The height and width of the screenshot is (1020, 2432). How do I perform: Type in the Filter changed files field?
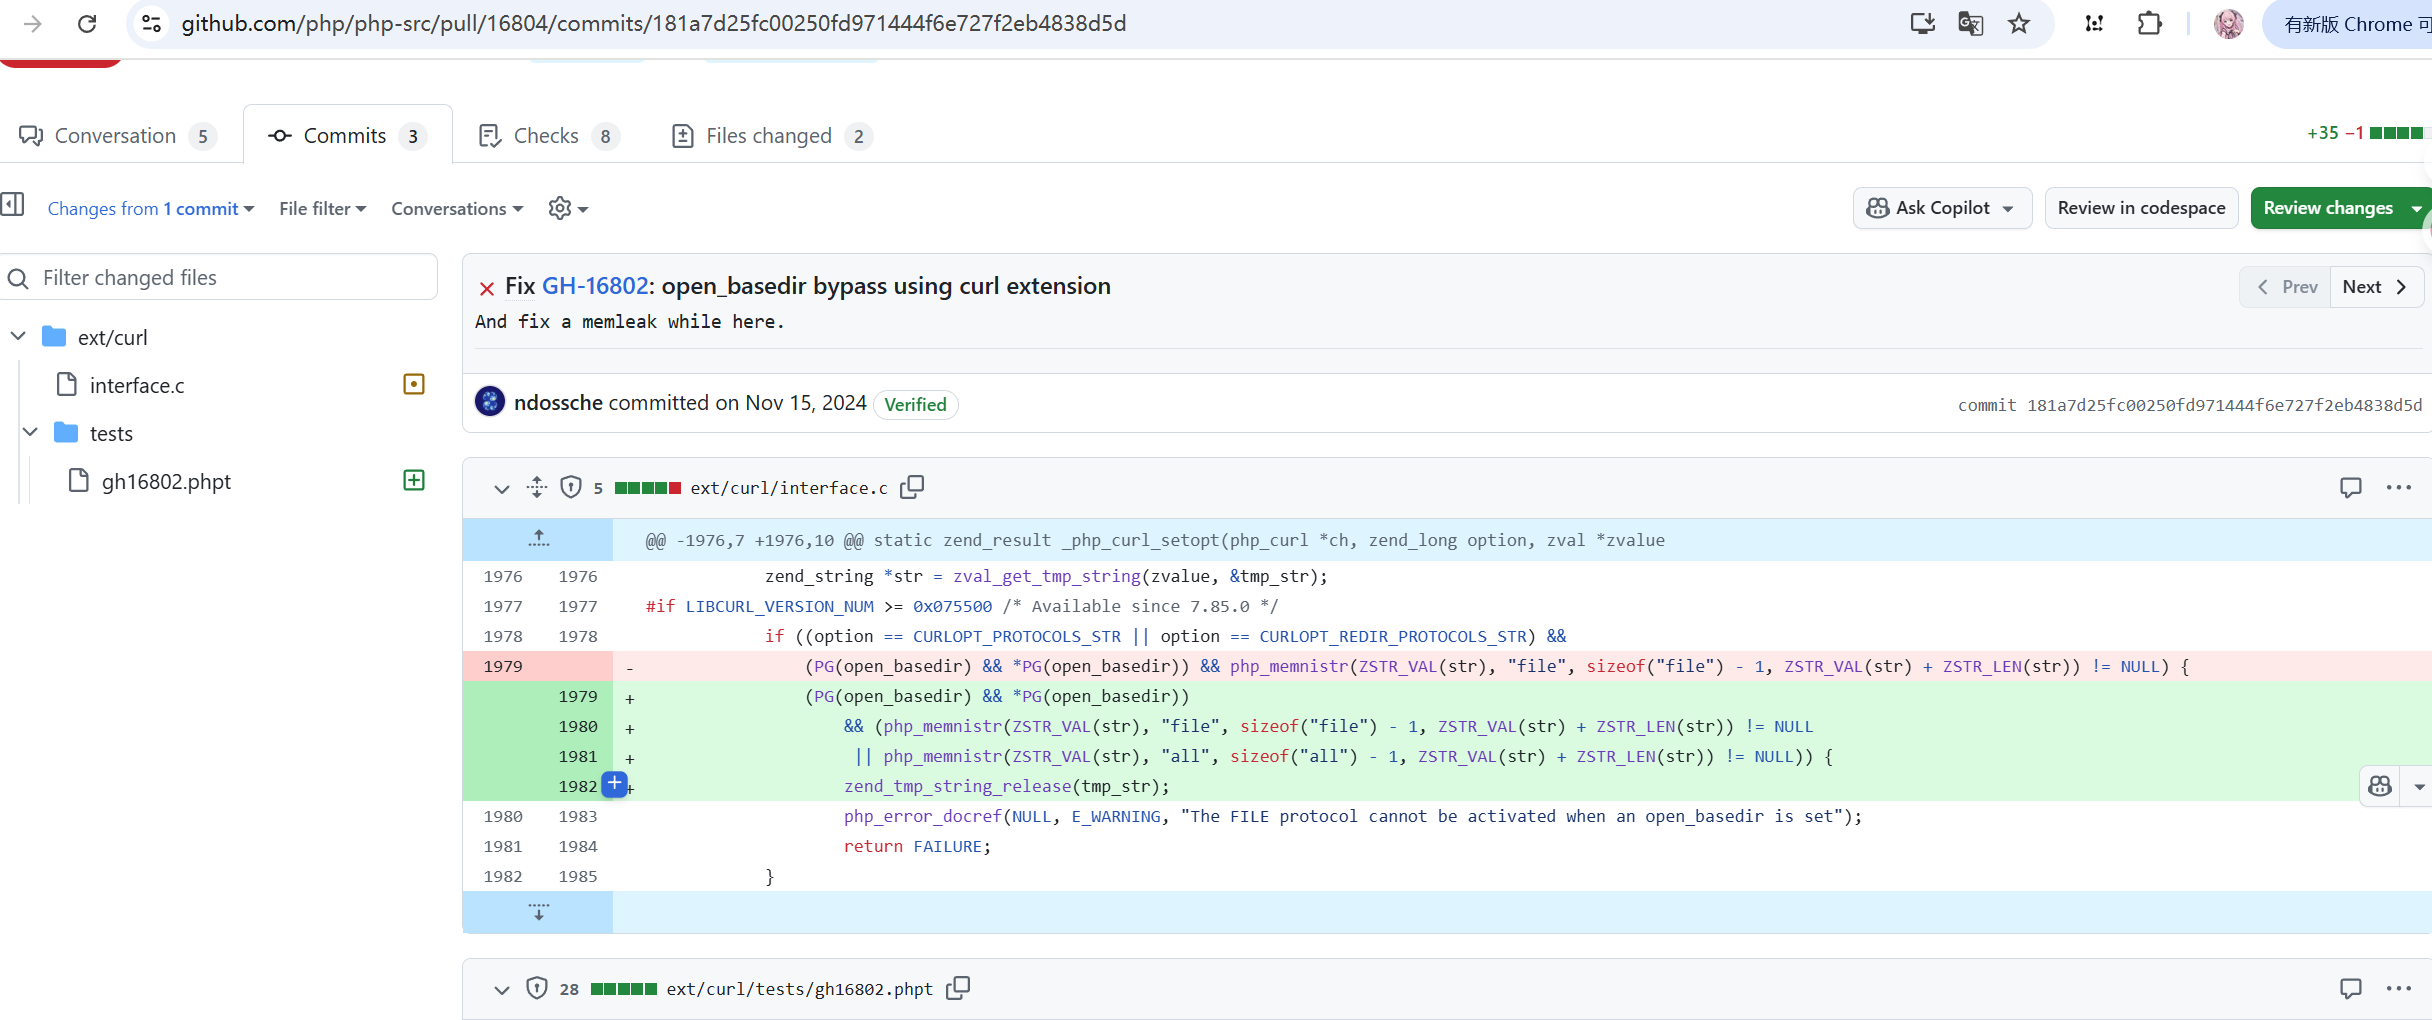point(230,277)
